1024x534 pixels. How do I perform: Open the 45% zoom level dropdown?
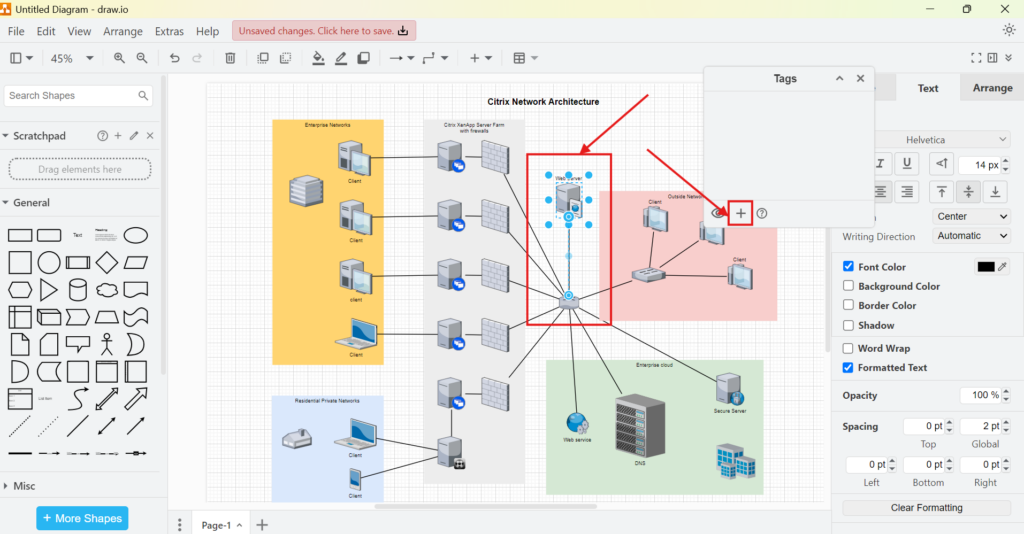point(72,58)
